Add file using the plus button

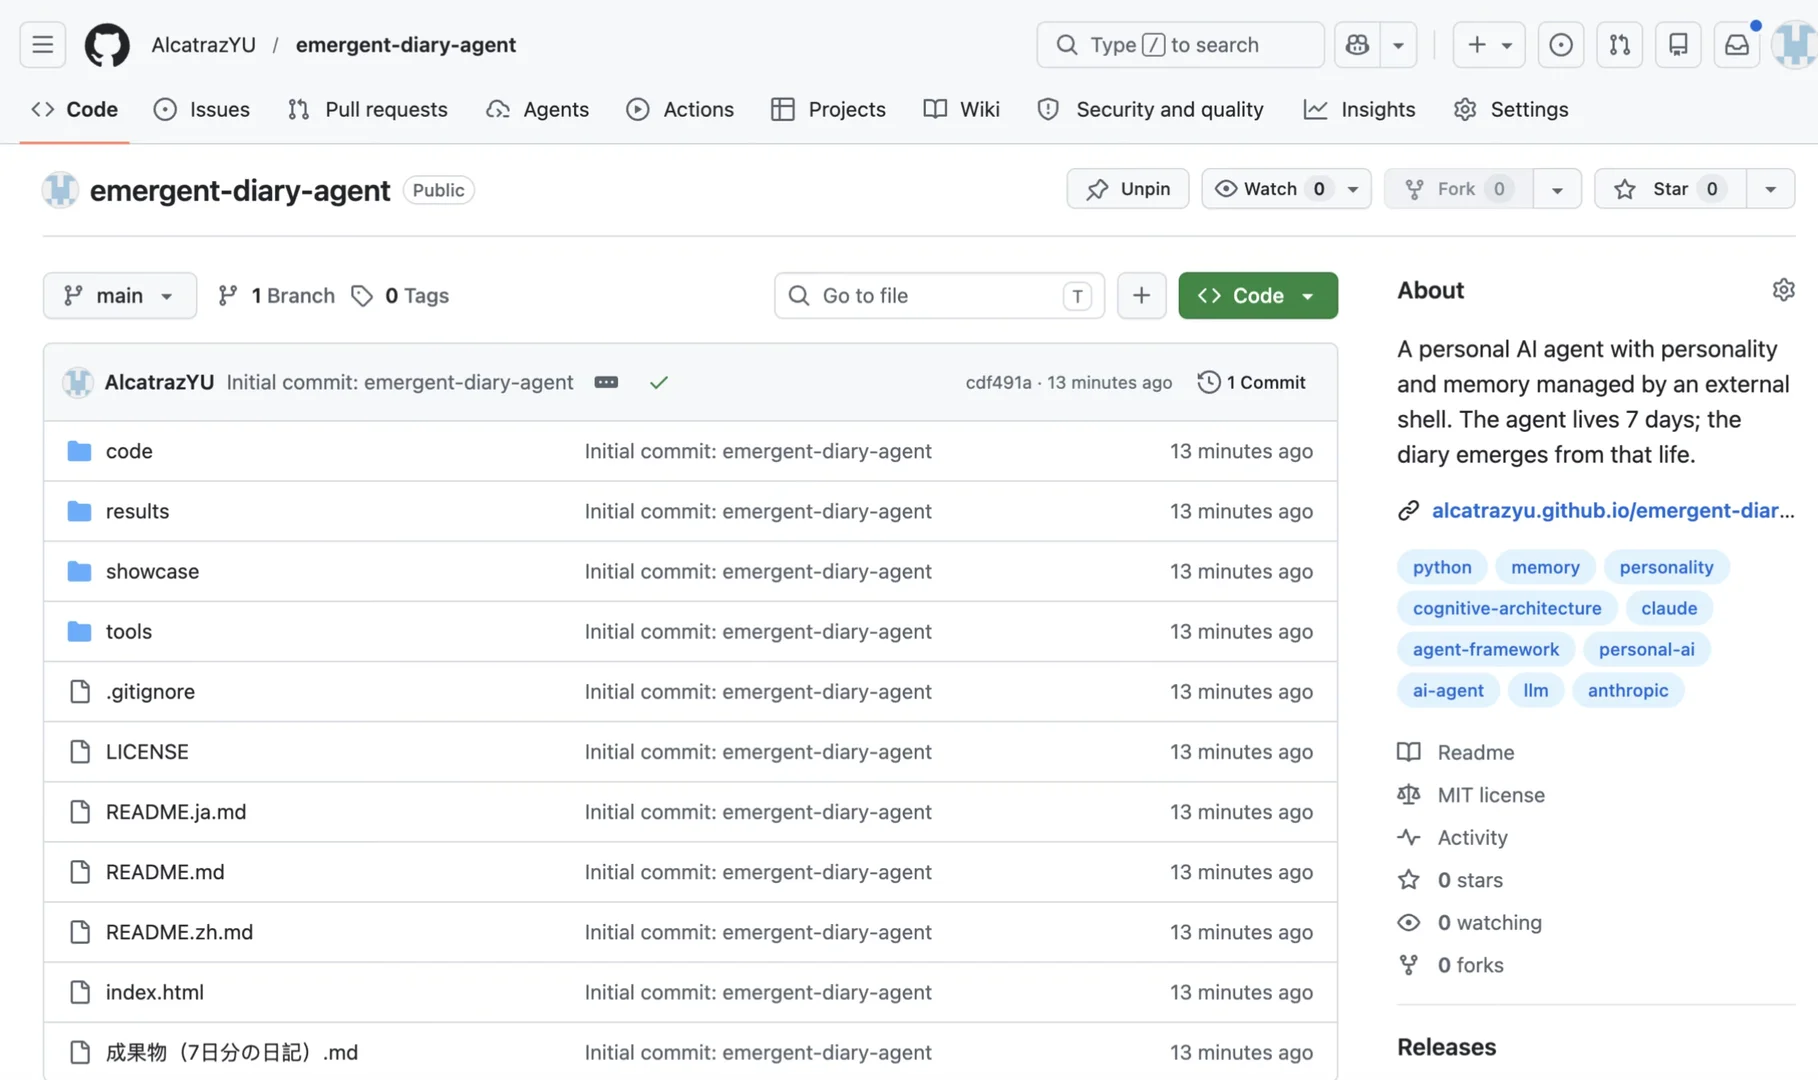(1141, 295)
